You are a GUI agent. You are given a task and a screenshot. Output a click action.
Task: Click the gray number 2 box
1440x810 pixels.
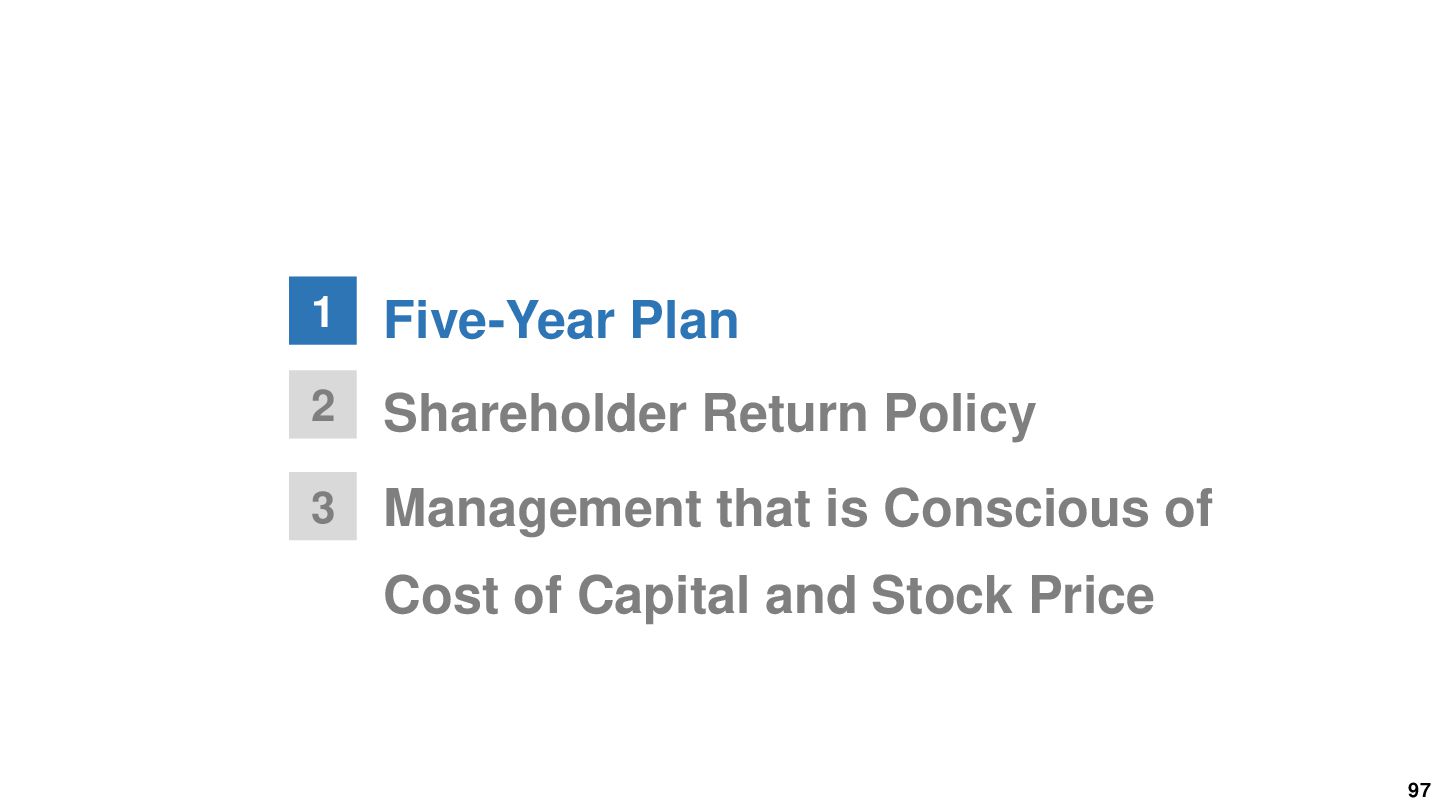click(x=322, y=405)
